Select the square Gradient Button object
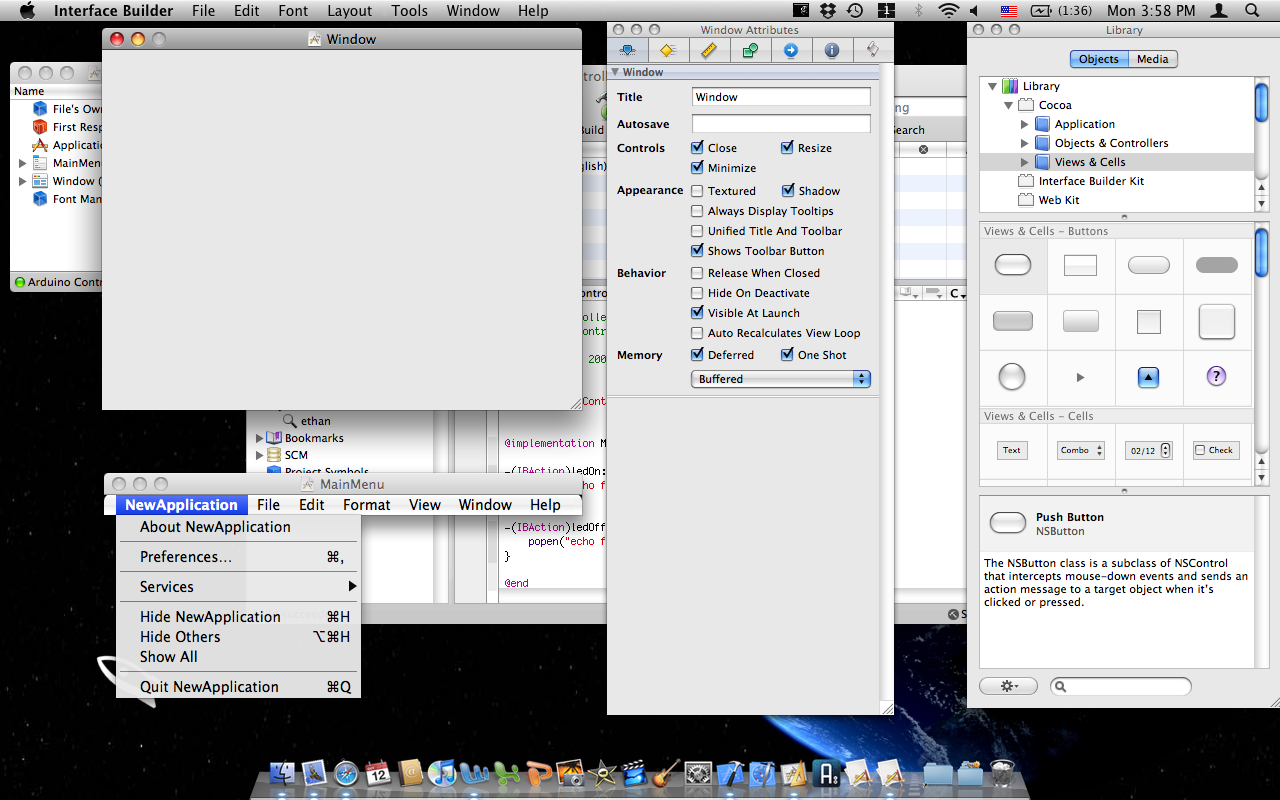The height and width of the screenshot is (800, 1280). 1080,265
